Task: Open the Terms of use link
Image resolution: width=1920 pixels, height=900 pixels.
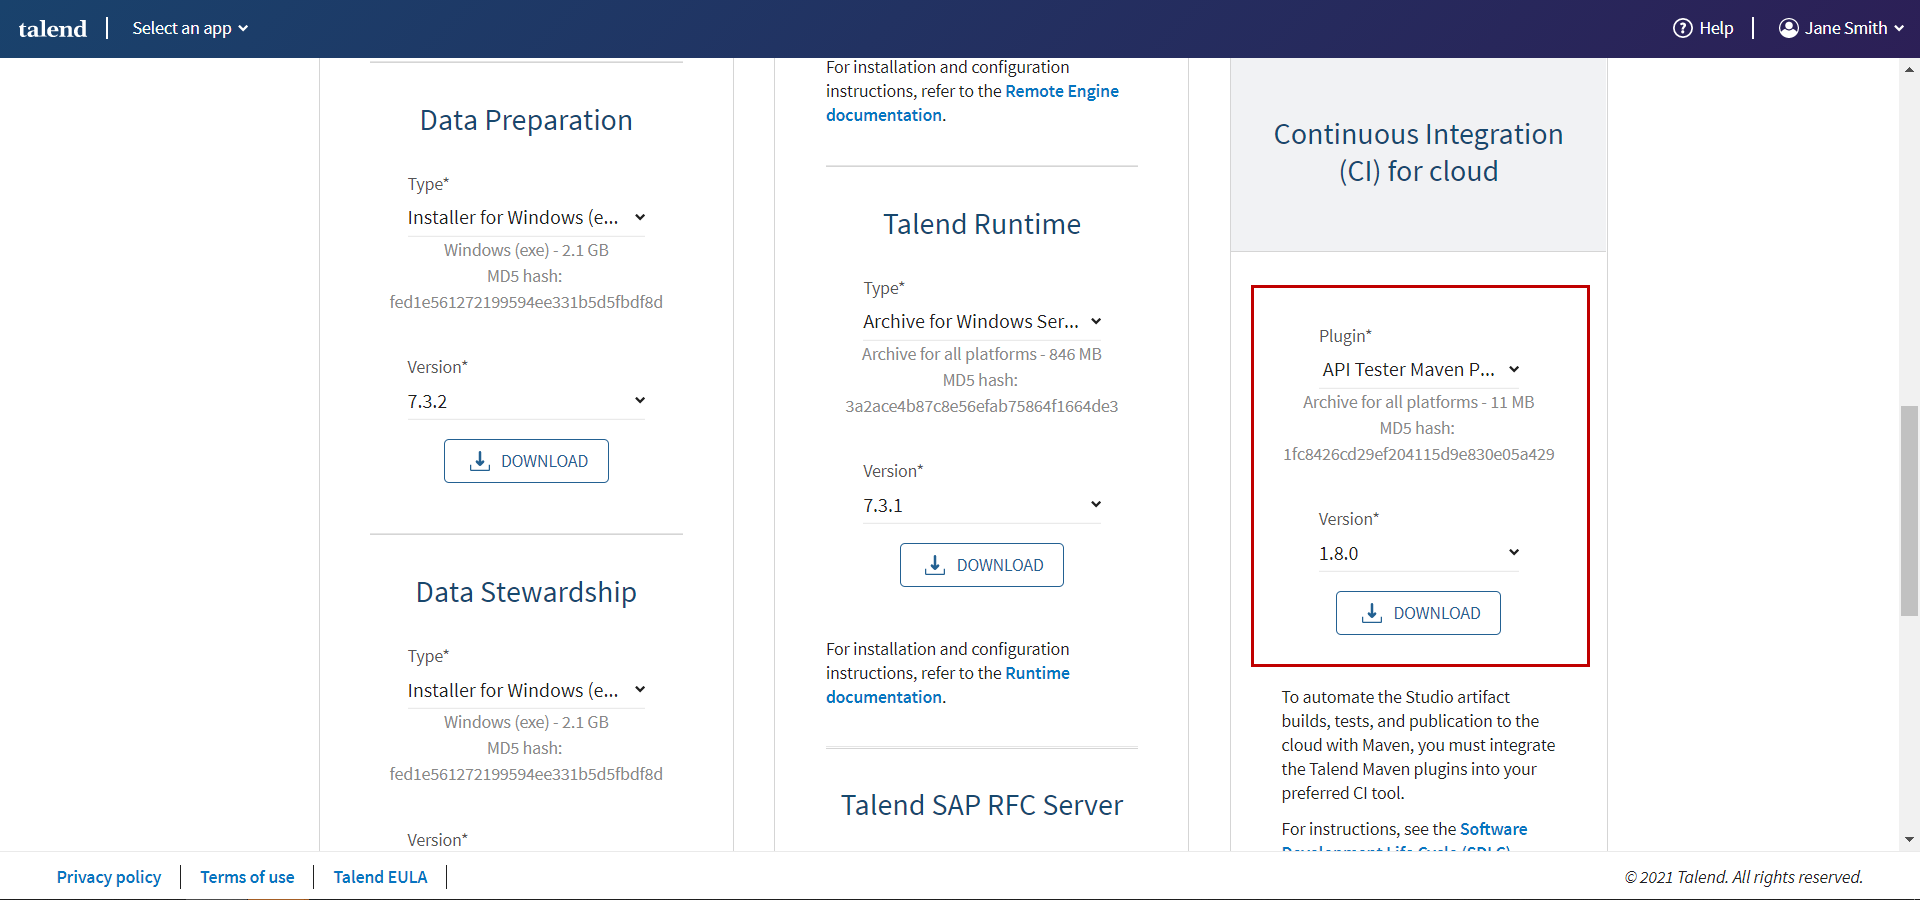Action: tap(247, 877)
